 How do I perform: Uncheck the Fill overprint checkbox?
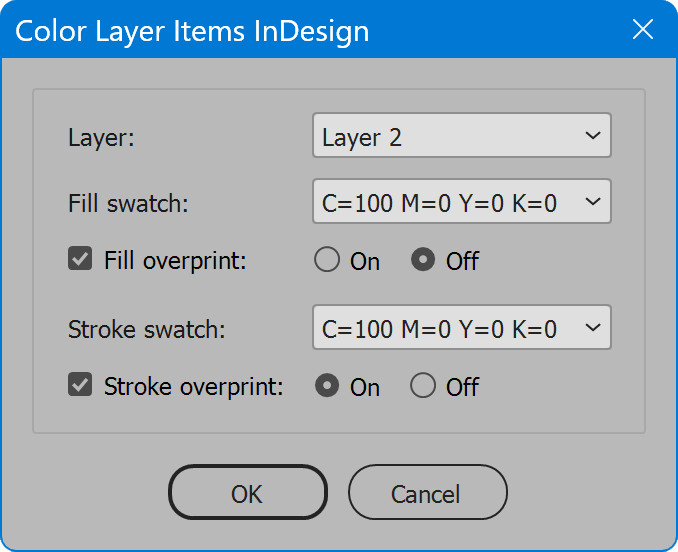(80, 258)
